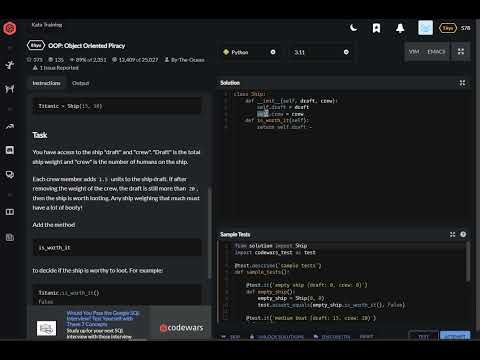Viewport: 480px width, 360px height.
Task: Open the chat box icon in sidebar
Action: coord(10,150)
